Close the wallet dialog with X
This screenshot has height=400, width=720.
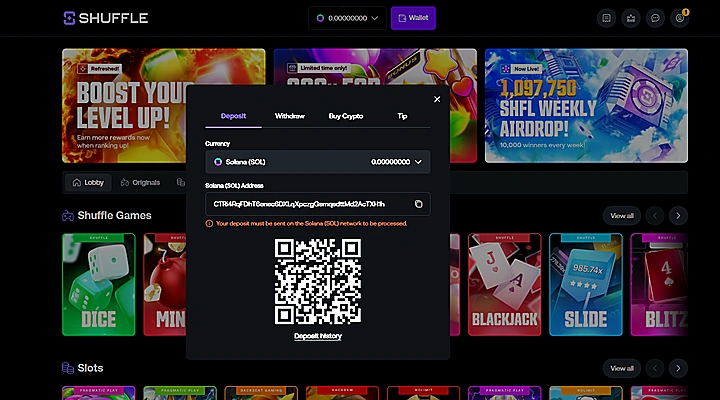[437, 99]
